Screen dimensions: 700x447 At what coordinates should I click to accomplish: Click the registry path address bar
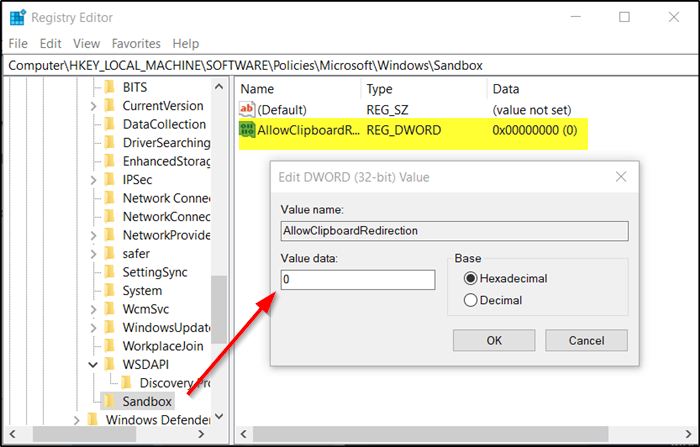(x=350, y=66)
